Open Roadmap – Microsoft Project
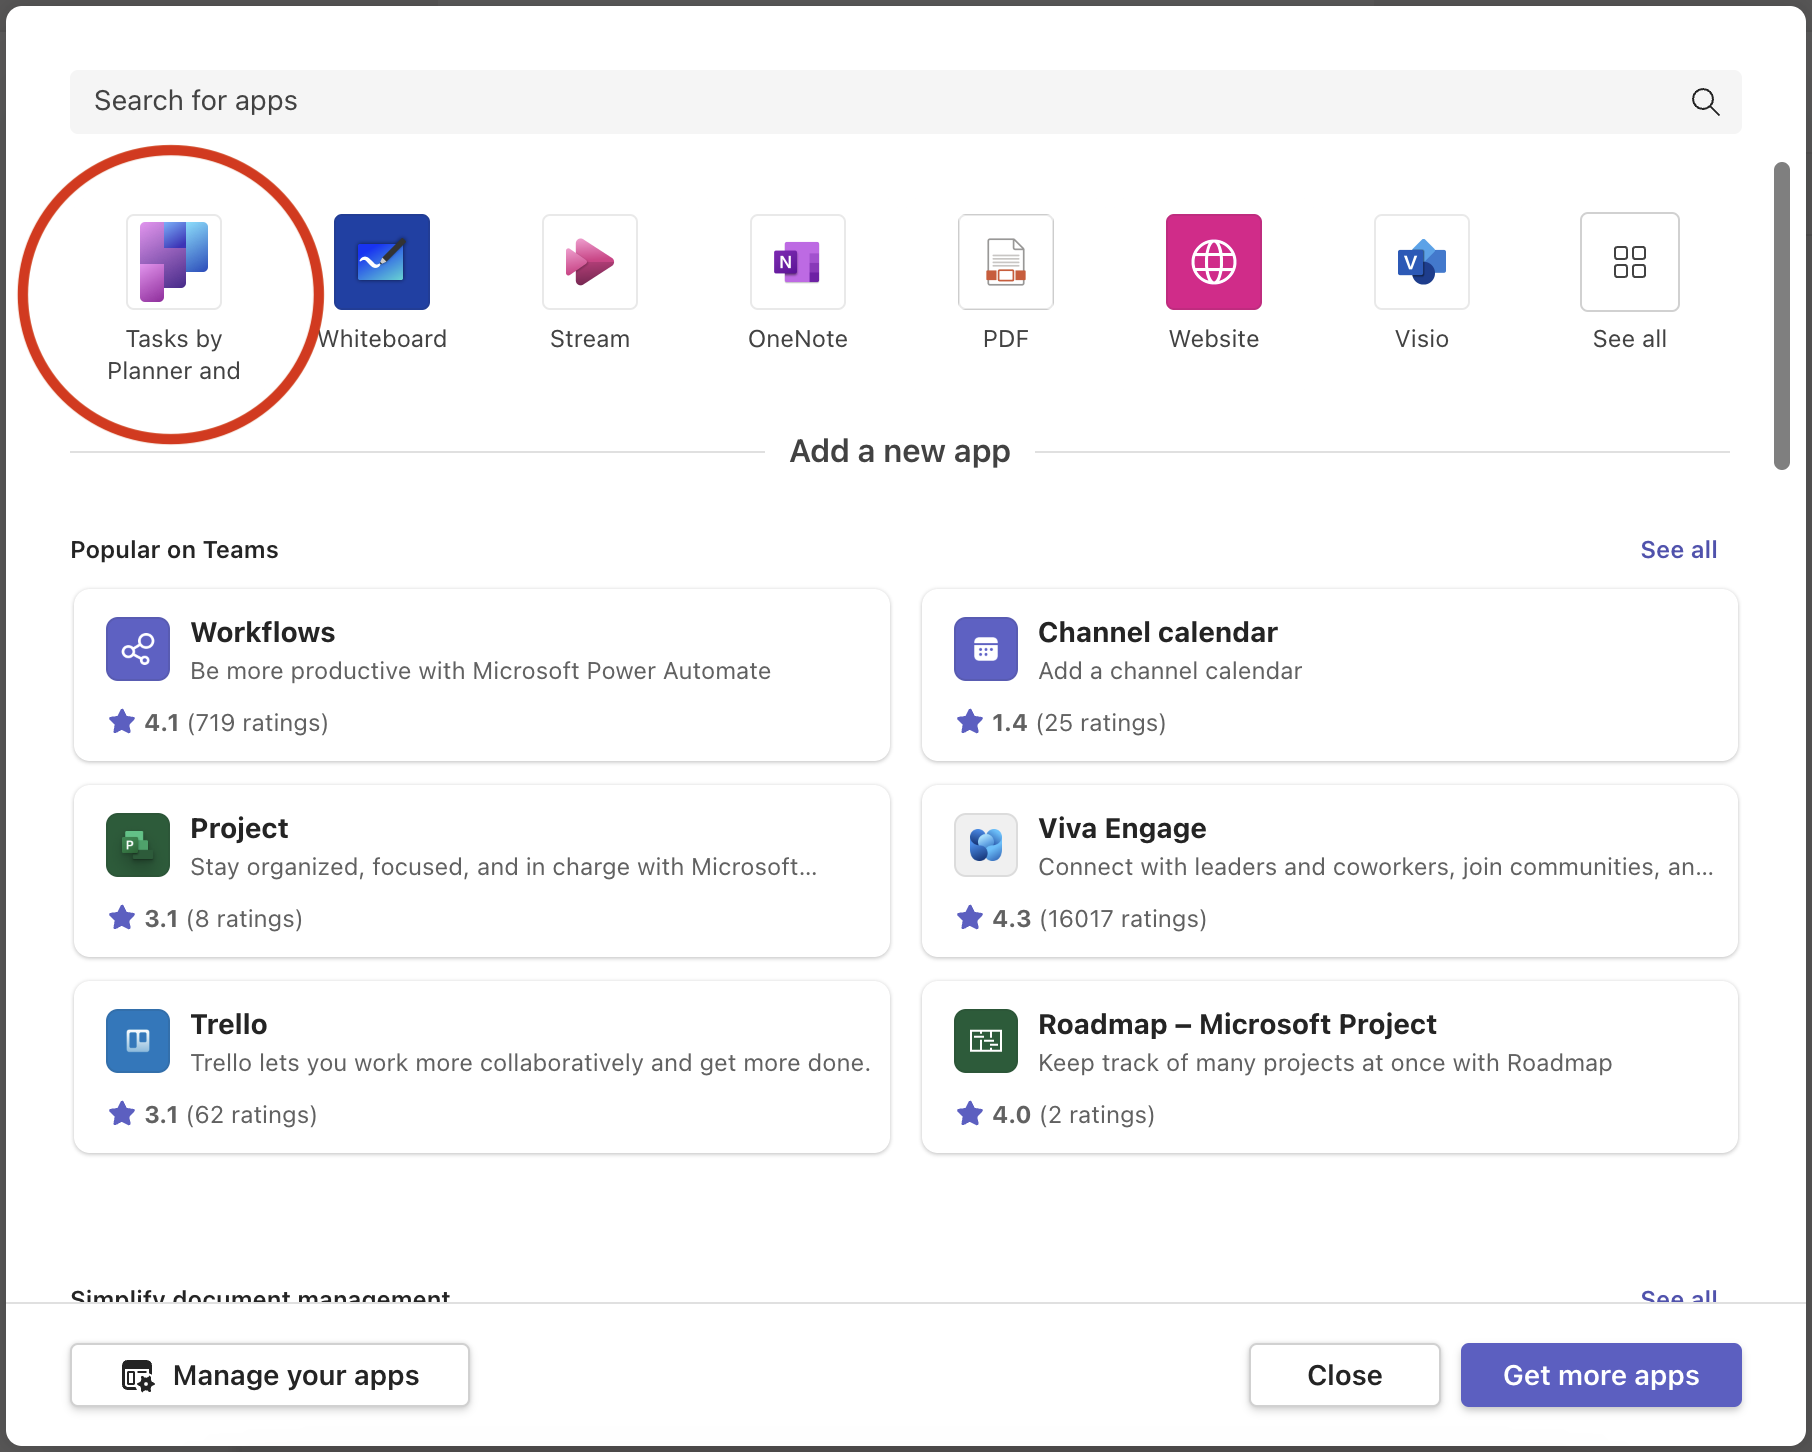1812x1452 pixels. 1329,1067
